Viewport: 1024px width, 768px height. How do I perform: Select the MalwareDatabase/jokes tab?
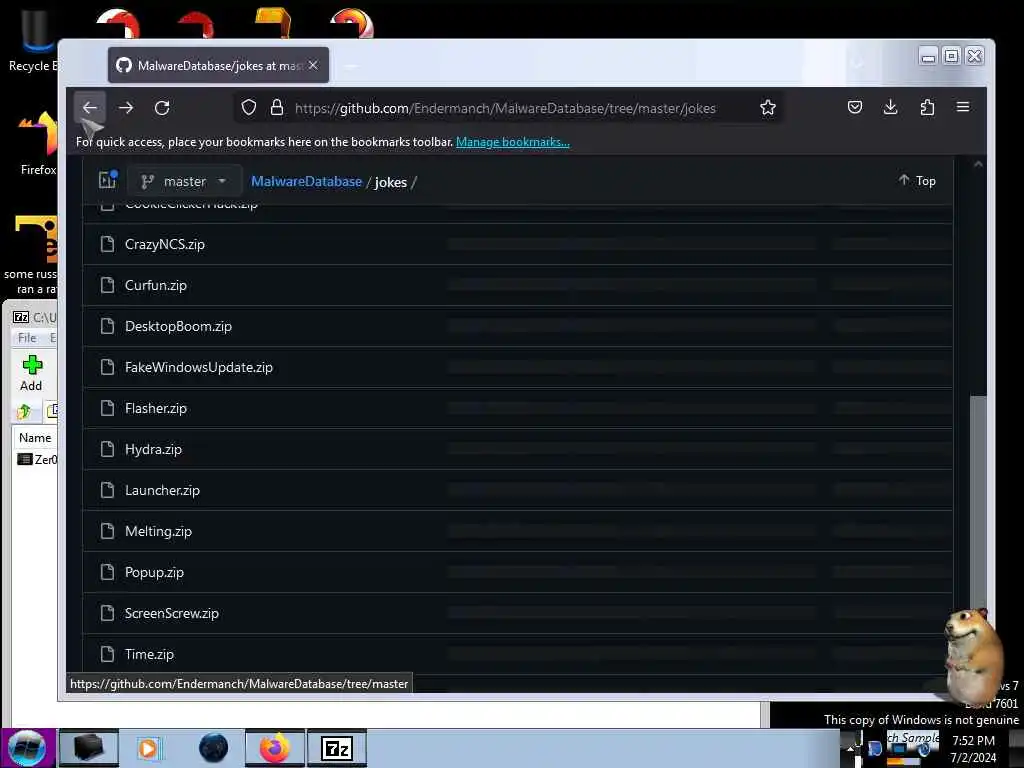(218, 65)
